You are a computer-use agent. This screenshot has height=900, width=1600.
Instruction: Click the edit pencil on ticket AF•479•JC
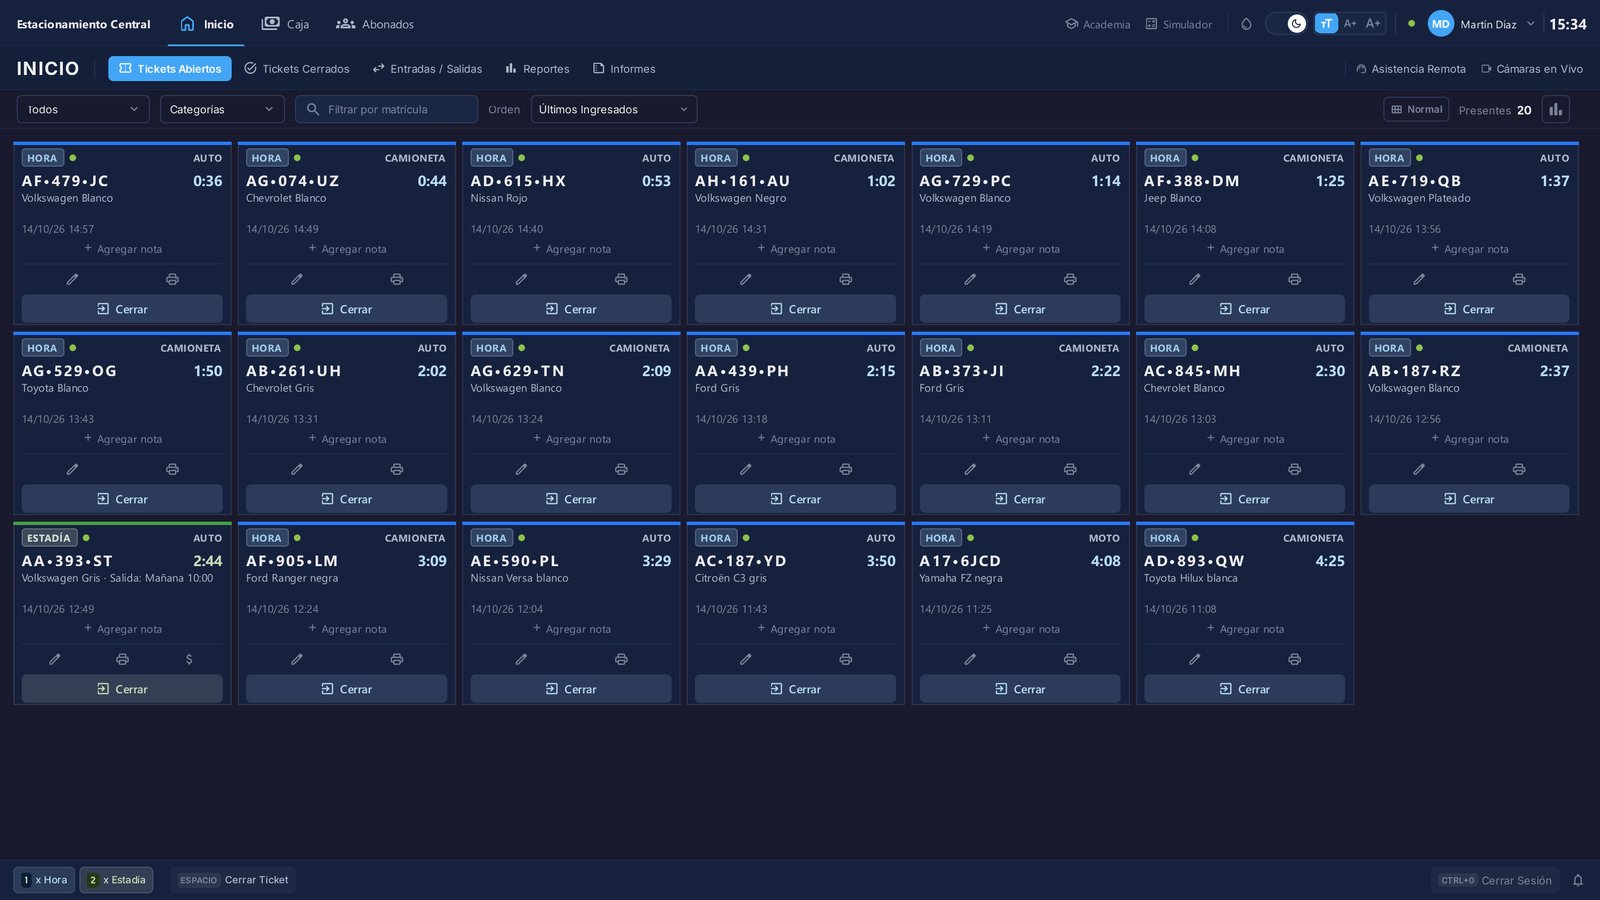pos(72,279)
